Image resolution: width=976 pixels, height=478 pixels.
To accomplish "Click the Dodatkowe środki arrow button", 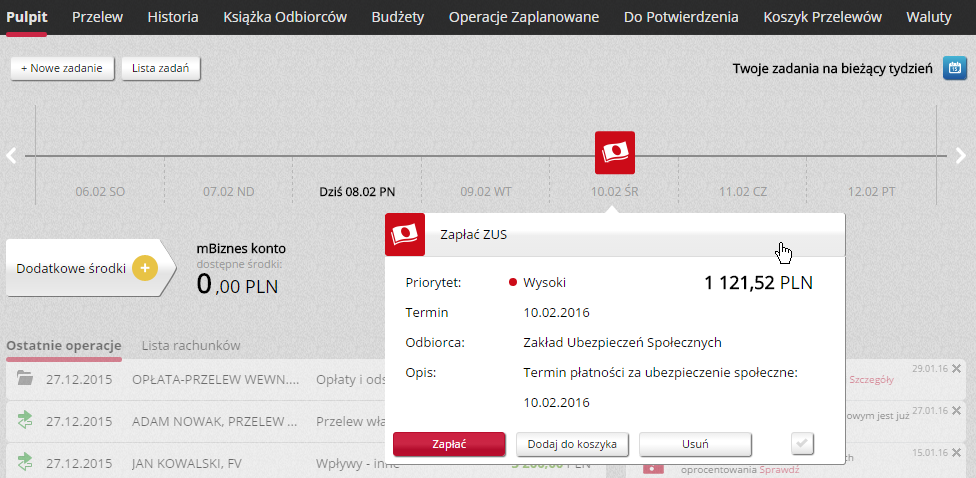I will (x=92, y=268).
